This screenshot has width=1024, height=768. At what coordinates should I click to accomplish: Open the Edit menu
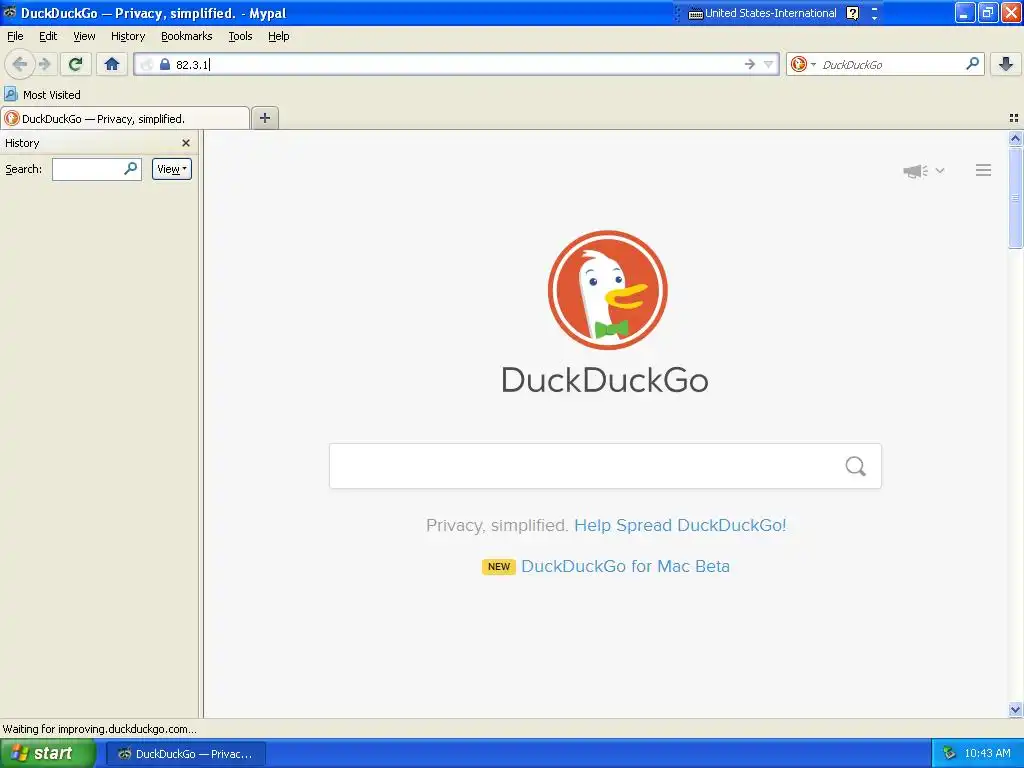[x=48, y=36]
